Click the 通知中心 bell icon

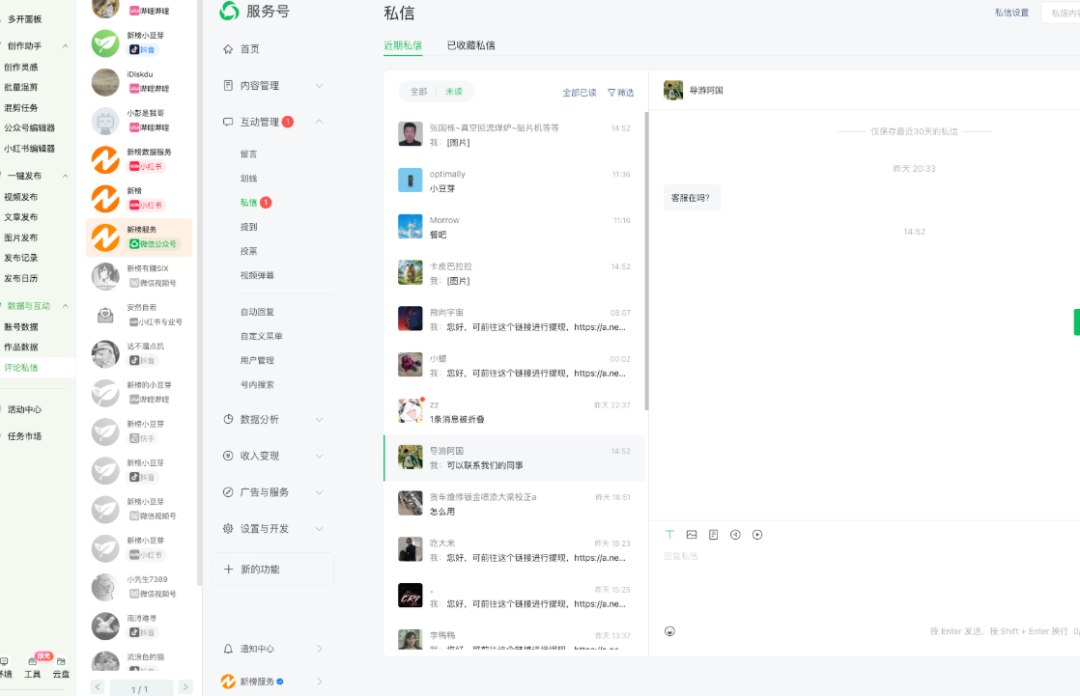[228, 649]
